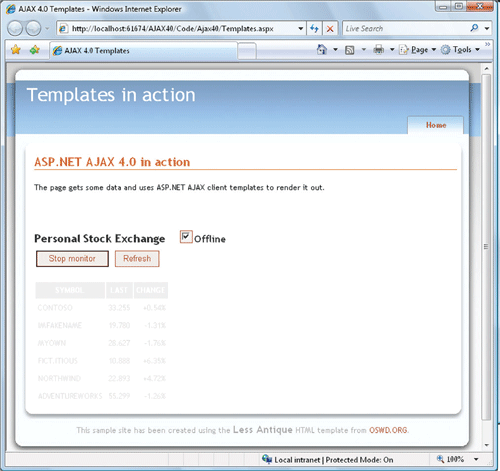Click the Live Search input box
The width and height of the screenshot is (500, 471).
click(405, 29)
